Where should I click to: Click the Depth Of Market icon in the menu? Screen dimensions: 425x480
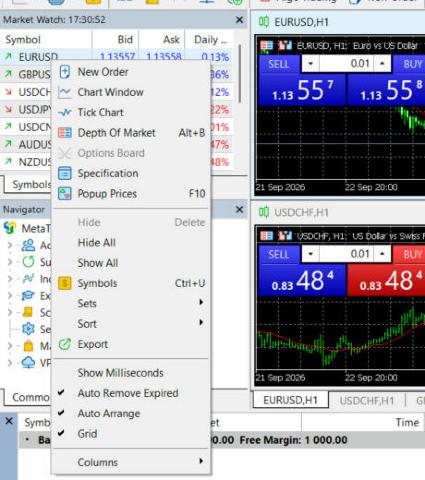coord(65,133)
